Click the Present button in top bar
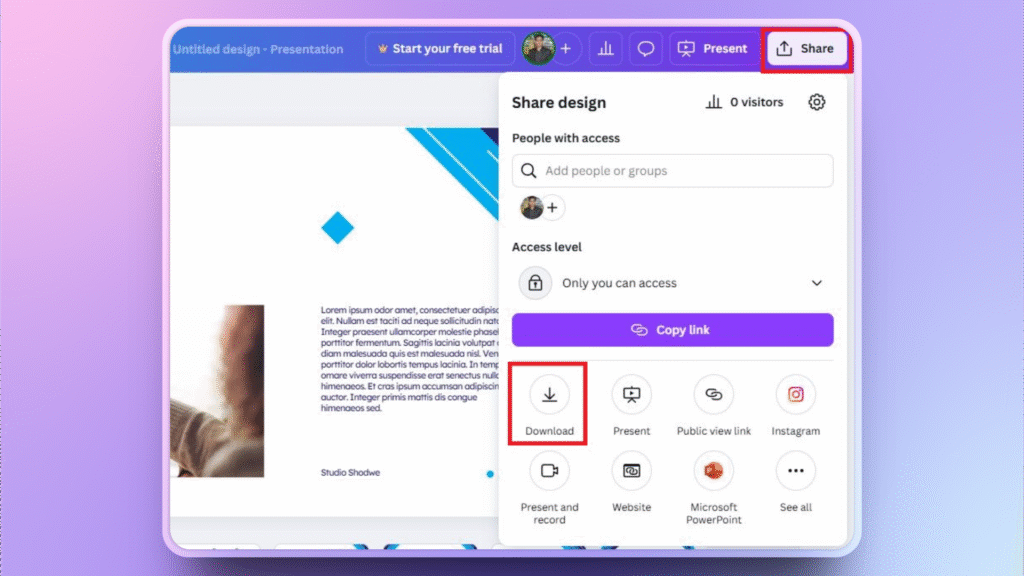The width and height of the screenshot is (1024, 576). tap(713, 48)
